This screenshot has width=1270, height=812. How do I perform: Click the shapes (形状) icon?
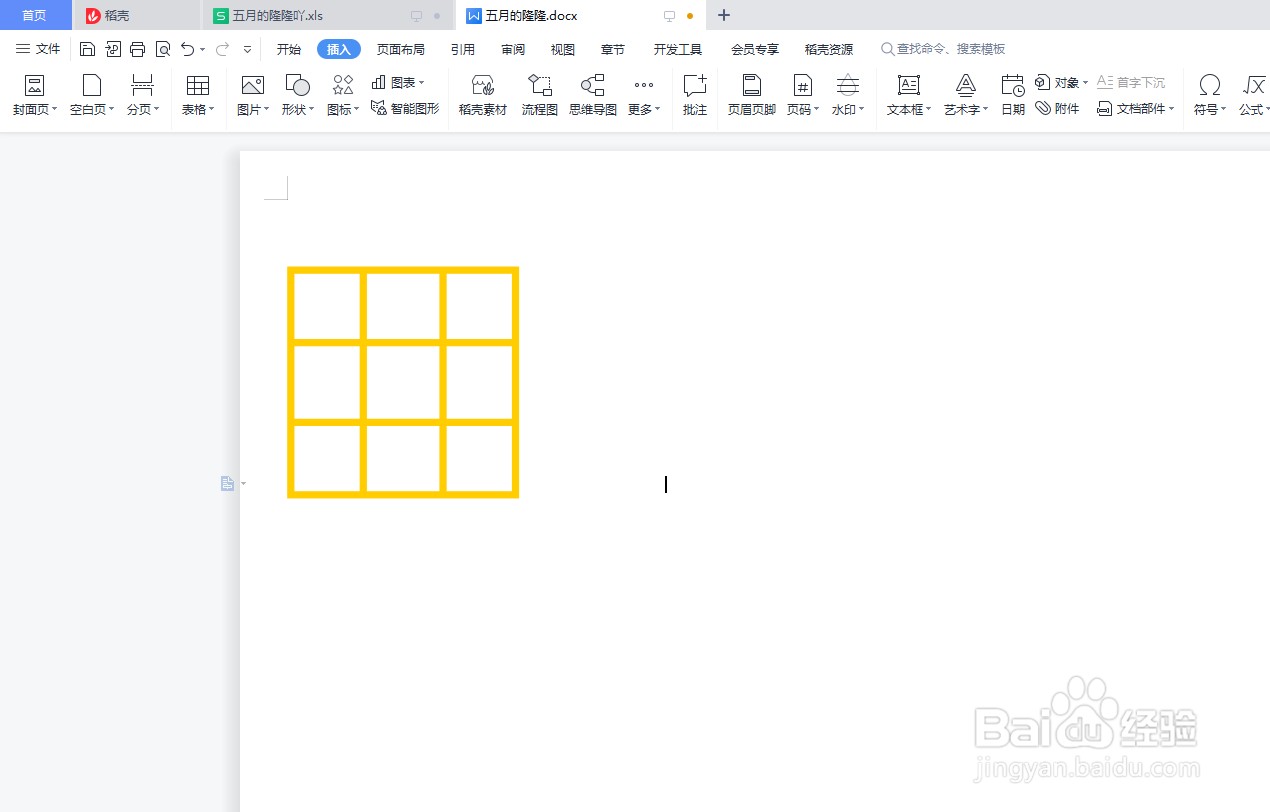(297, 85)
